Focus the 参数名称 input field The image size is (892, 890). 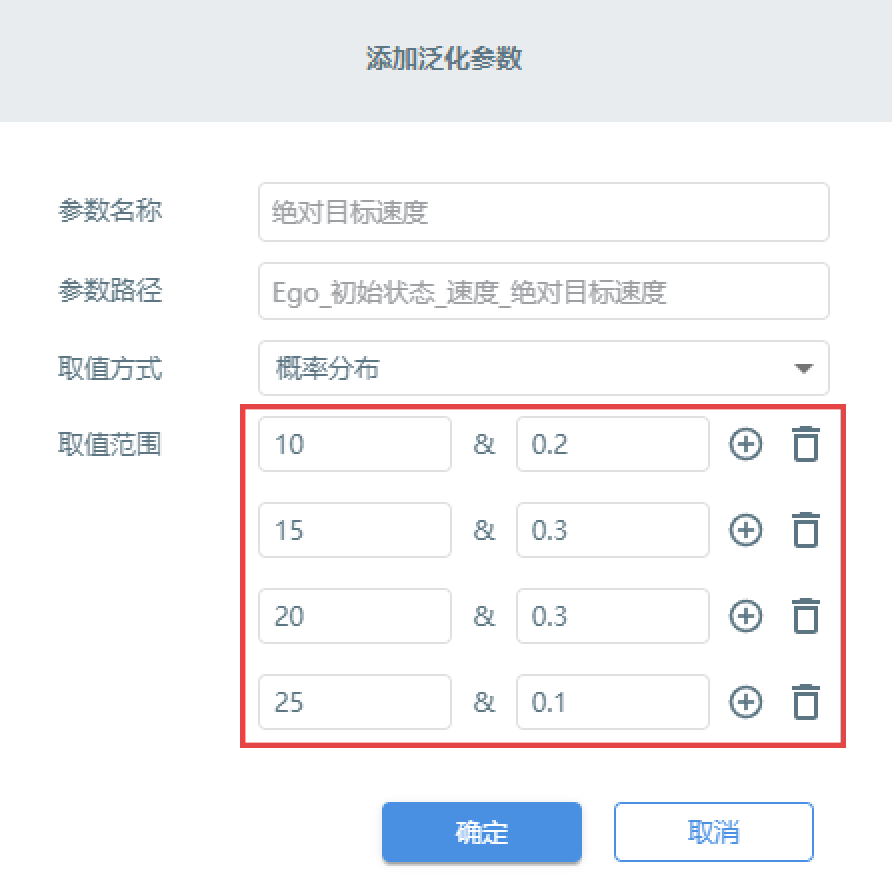(x=543, y=212)
